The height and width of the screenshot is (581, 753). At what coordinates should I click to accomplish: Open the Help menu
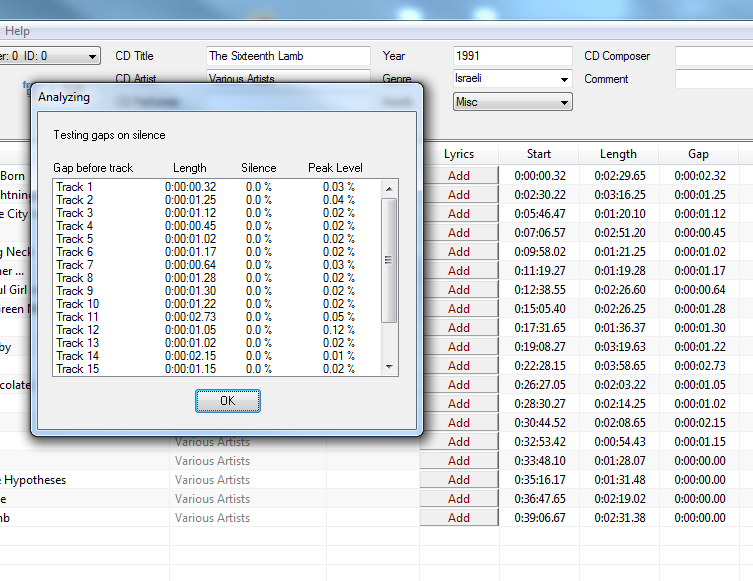coord(17,31)
